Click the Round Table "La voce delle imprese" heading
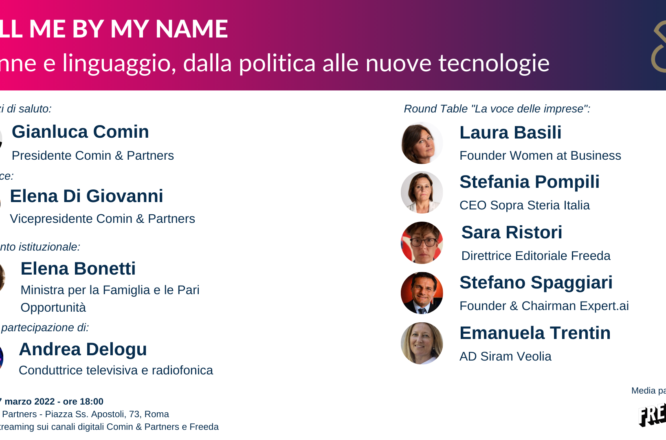 tap(497, 109)
